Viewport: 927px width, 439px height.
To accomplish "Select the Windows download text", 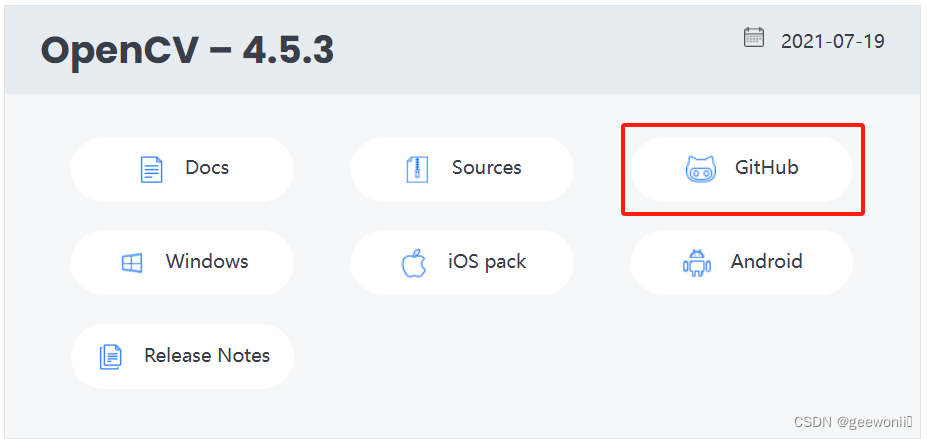I will (x=207, y=262).
